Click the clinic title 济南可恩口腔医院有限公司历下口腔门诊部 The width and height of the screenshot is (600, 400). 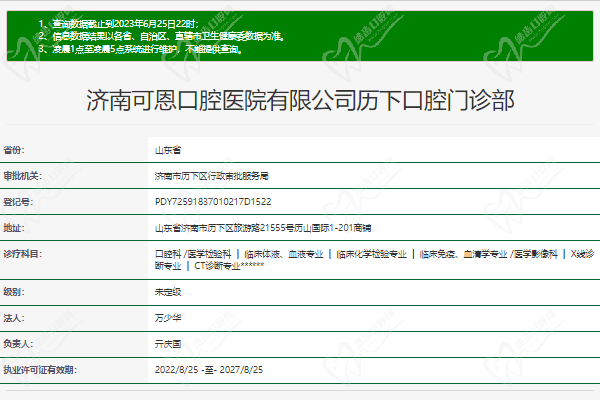300,101
